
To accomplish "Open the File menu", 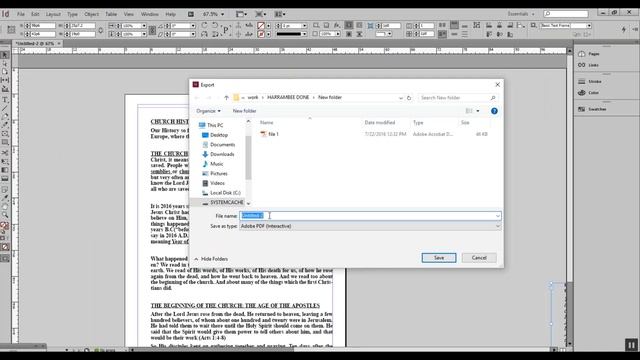I will [x=21, y=14].
